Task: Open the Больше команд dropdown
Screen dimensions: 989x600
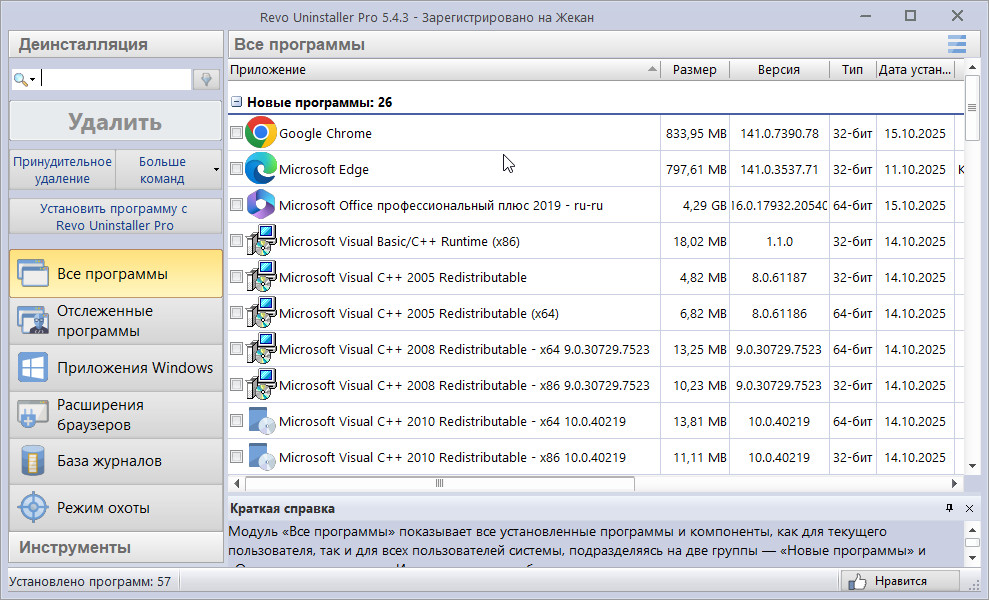Action: [168, 170]
